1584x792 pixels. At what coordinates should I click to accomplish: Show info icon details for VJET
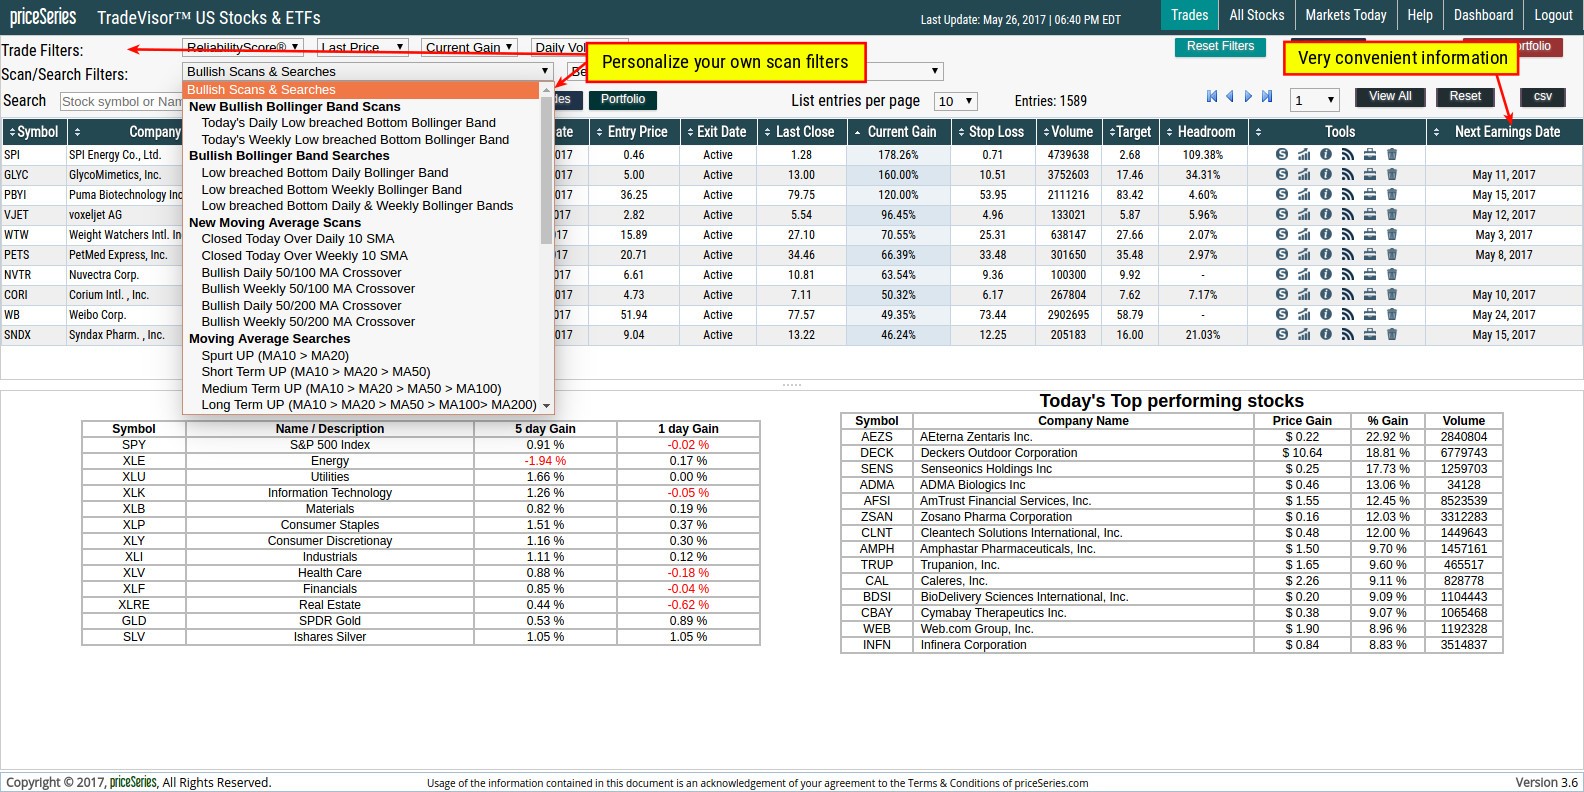point(1326,215)
